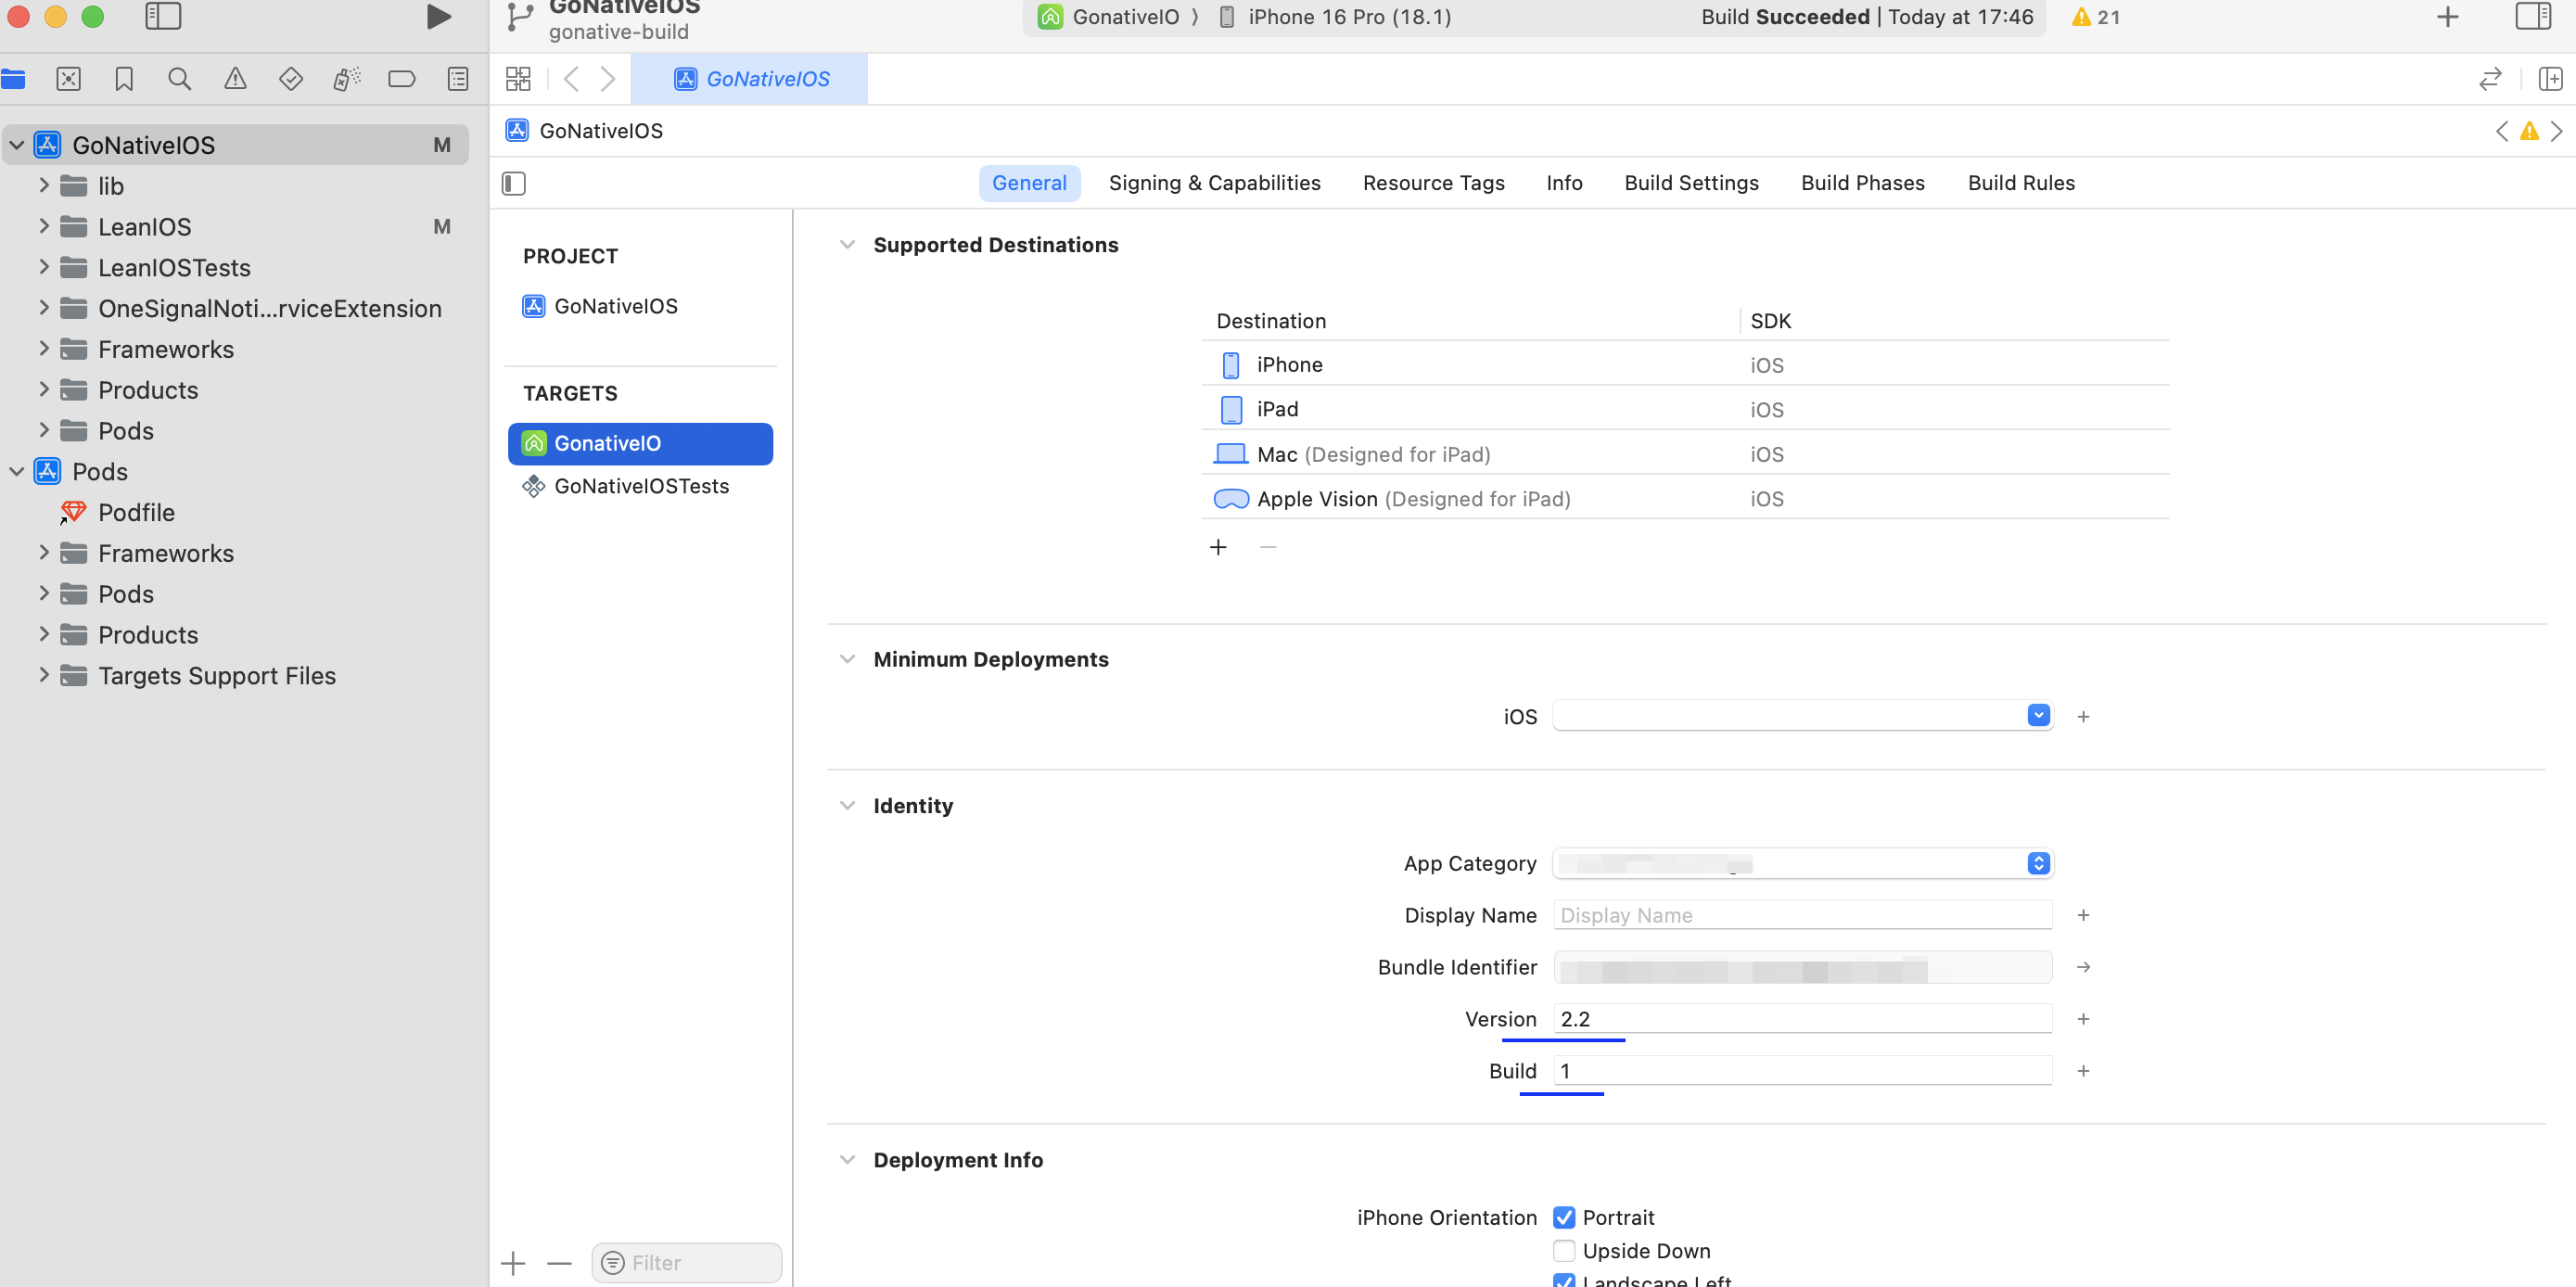2576x1287 pixels.
Task: Hide the project and targets list panel
Action: [x=514, y=183]
